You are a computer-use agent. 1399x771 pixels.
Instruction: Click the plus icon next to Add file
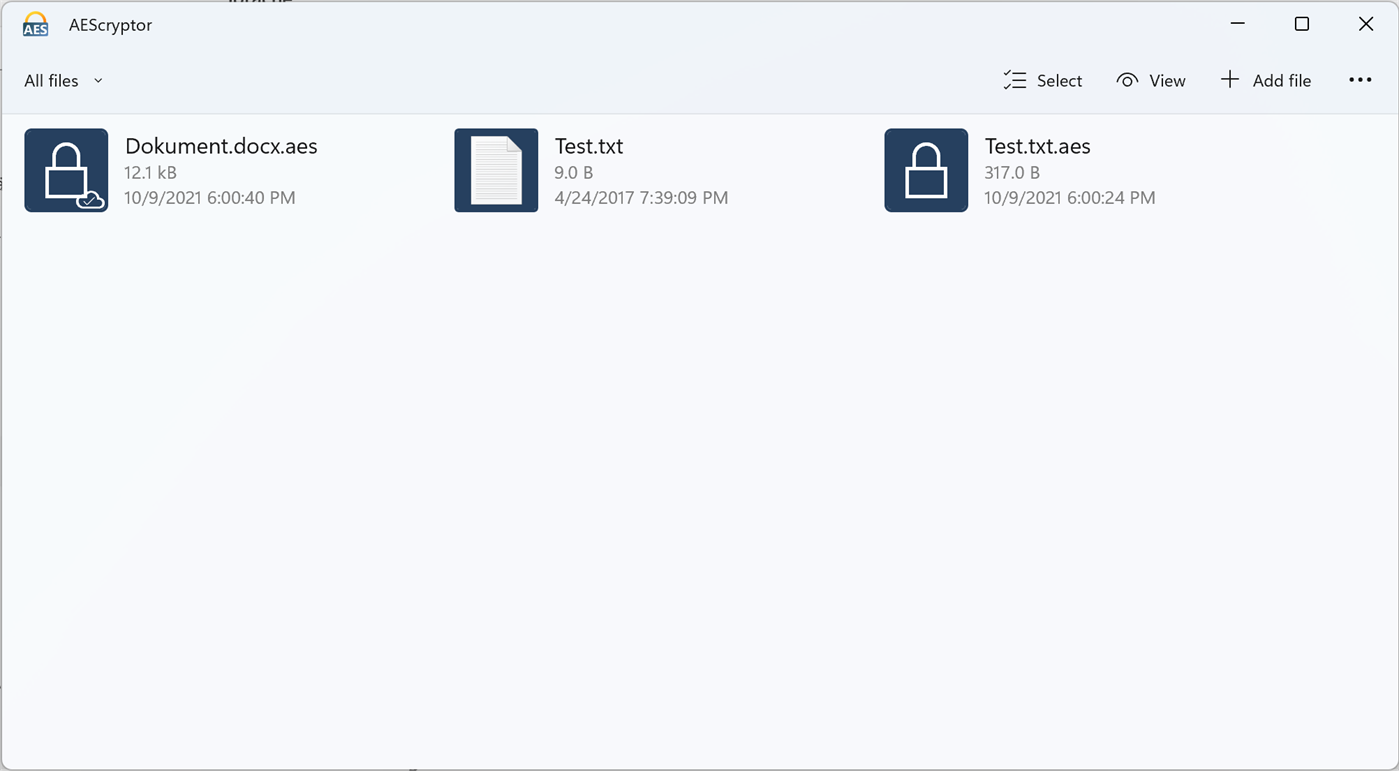click(x=1229, y=79)
